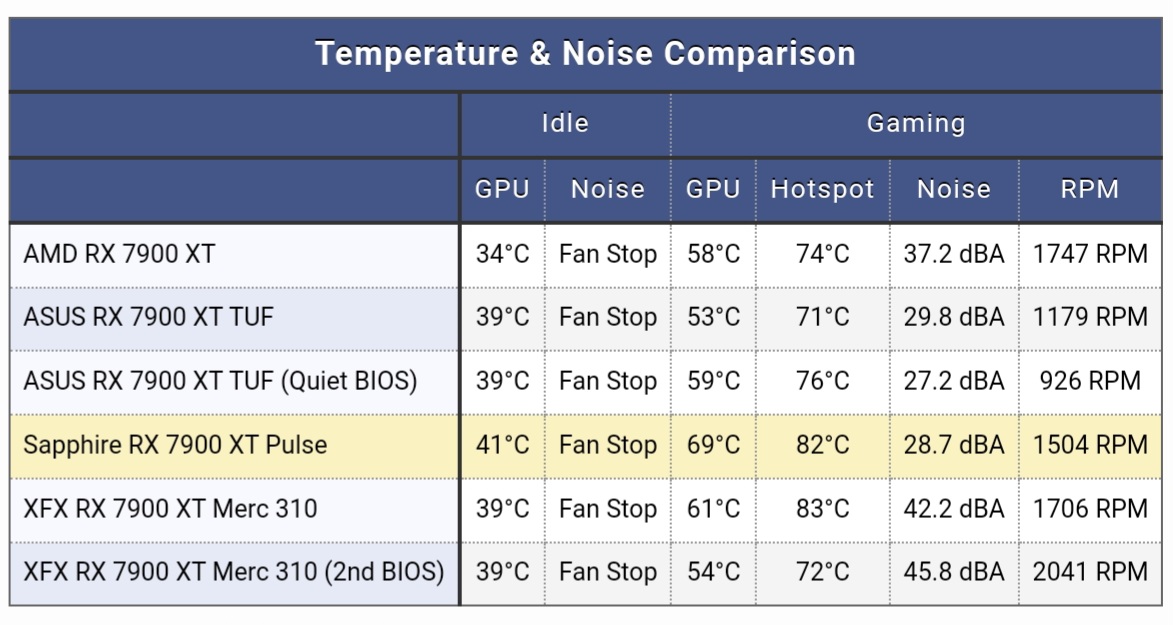The height and width of the screenshot is (625, 1173).
Task: Select the Gaming column group header
Action: coord(916,124)
